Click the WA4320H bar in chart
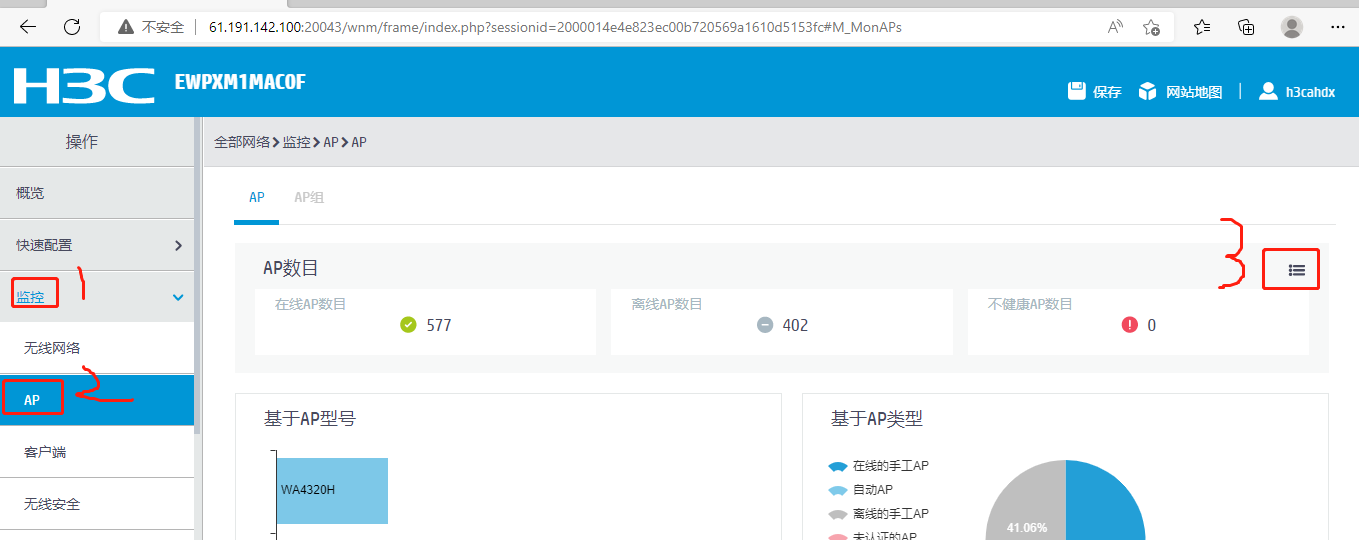This screenshot has width=1359, height=540. [x=331, y=490]
